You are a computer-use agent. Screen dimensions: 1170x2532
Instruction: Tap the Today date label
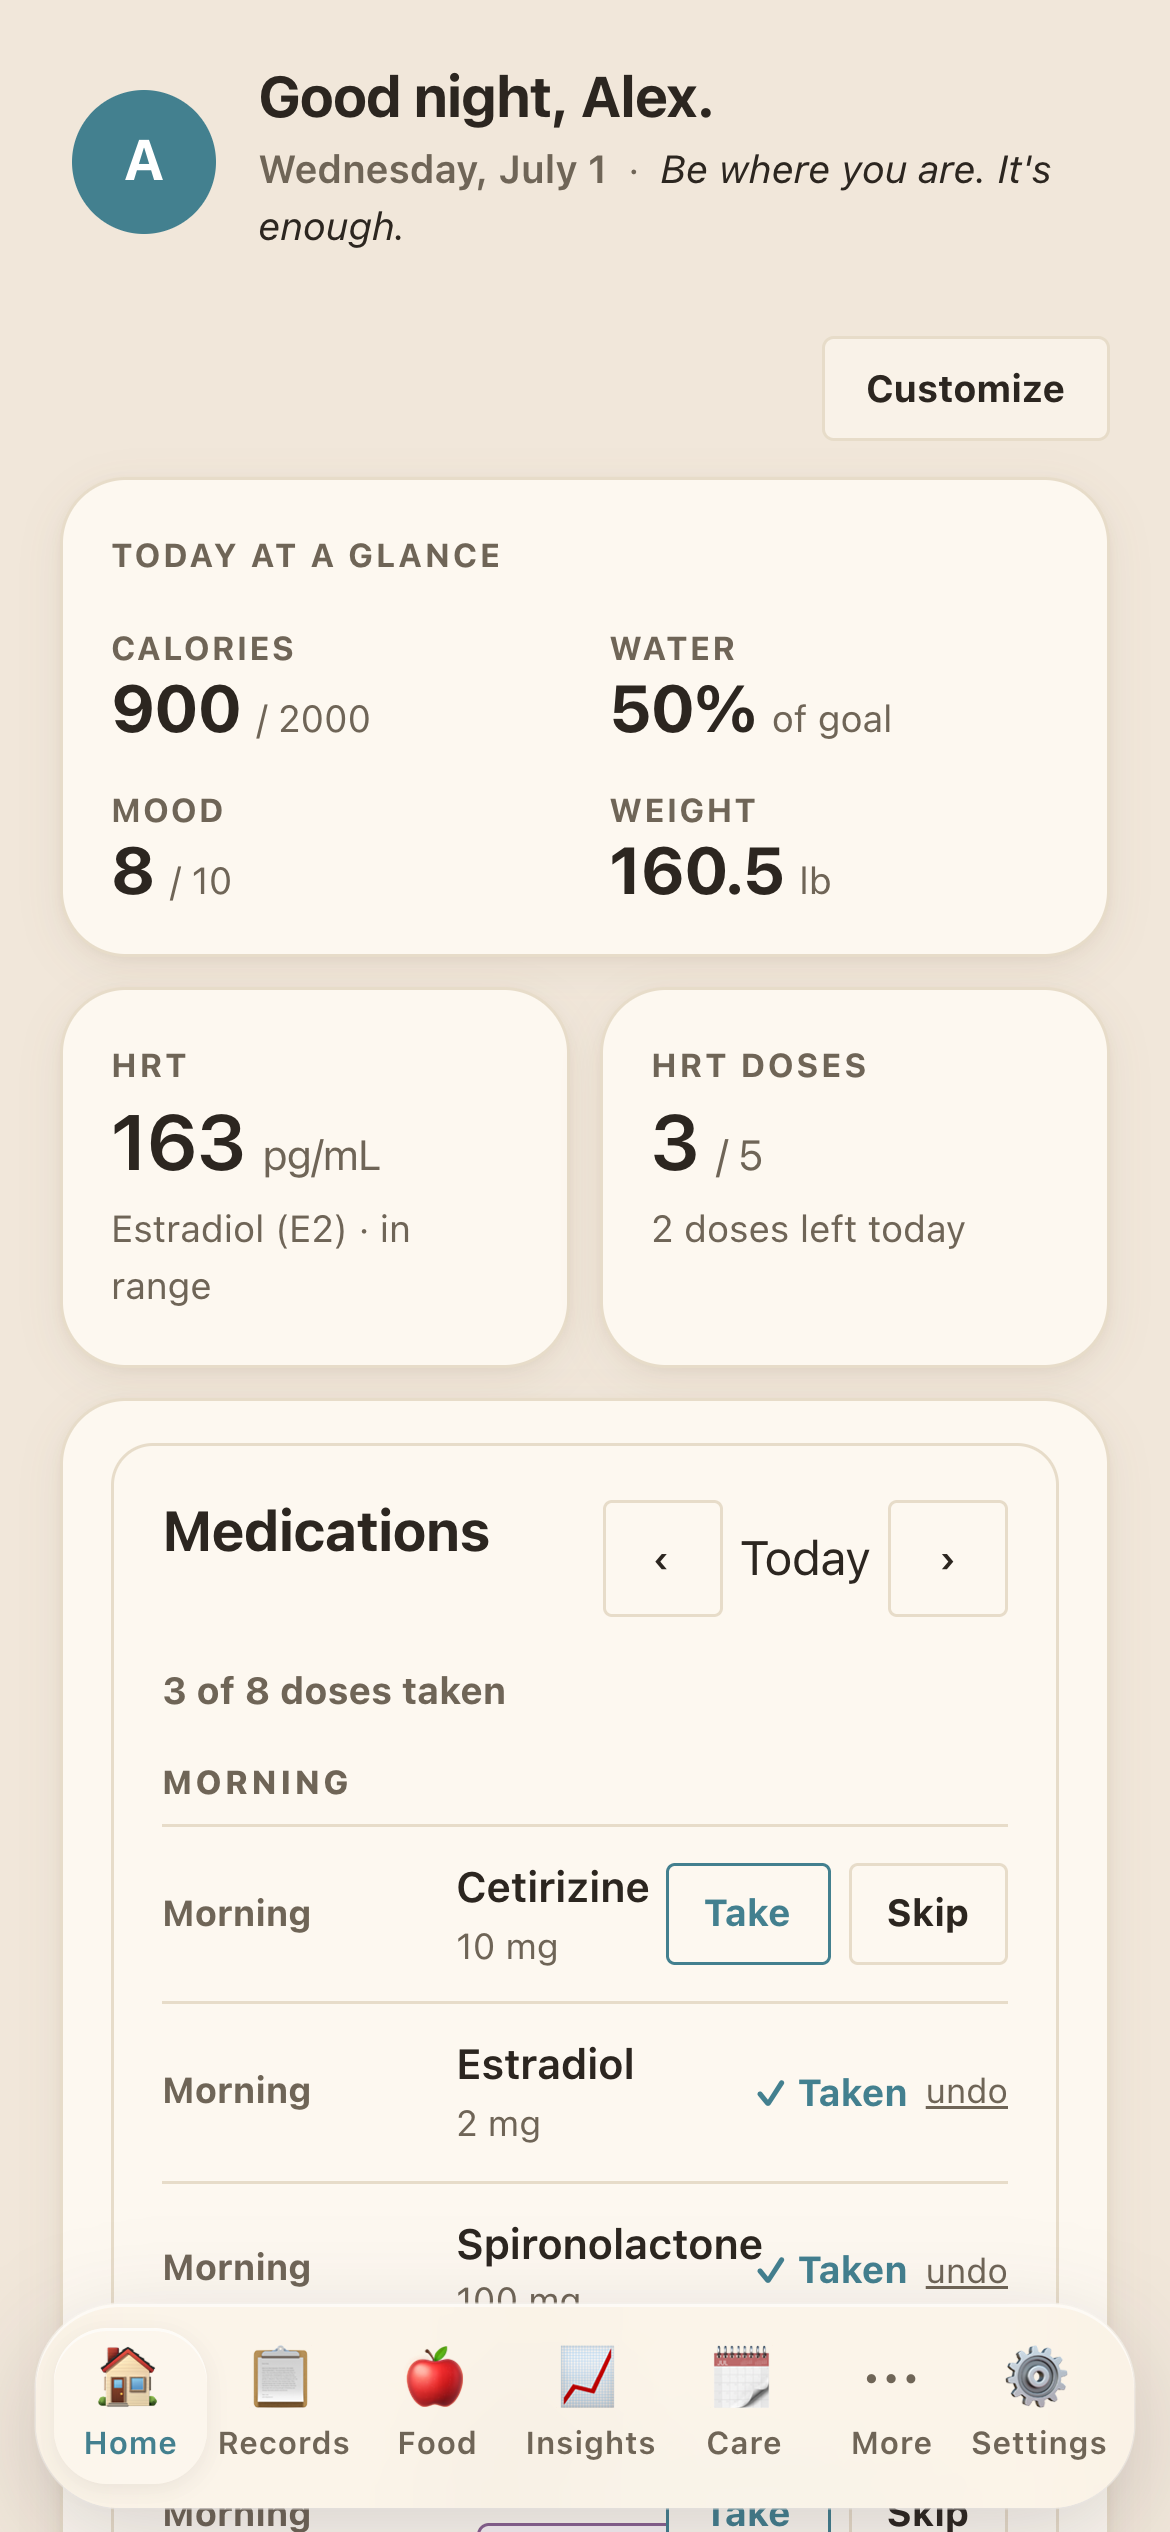coord(805,1559)
